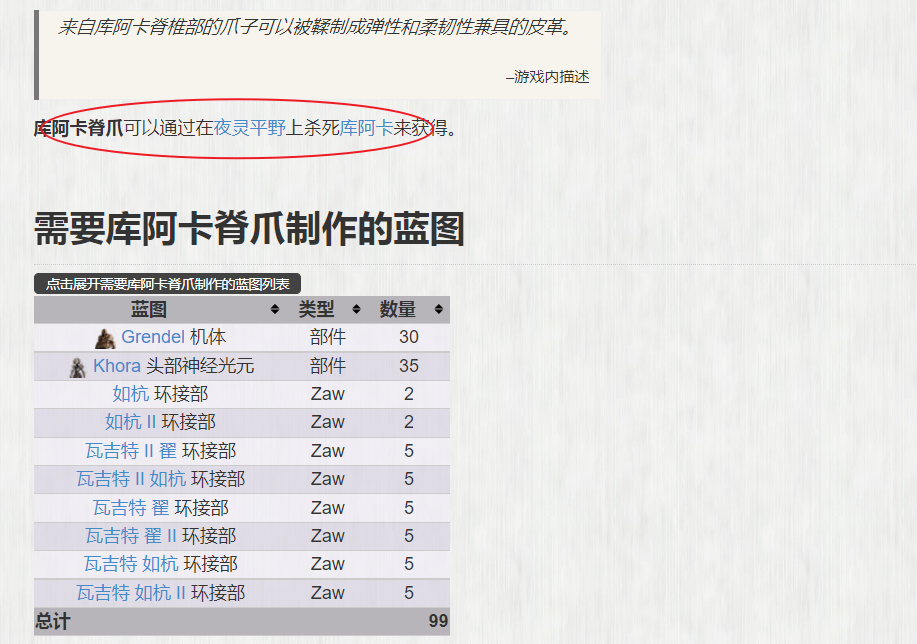Click the heading 需要库阿卡脊爪制作的蓝图
Viewport: 917px width, 644px height.
(249, 229)
